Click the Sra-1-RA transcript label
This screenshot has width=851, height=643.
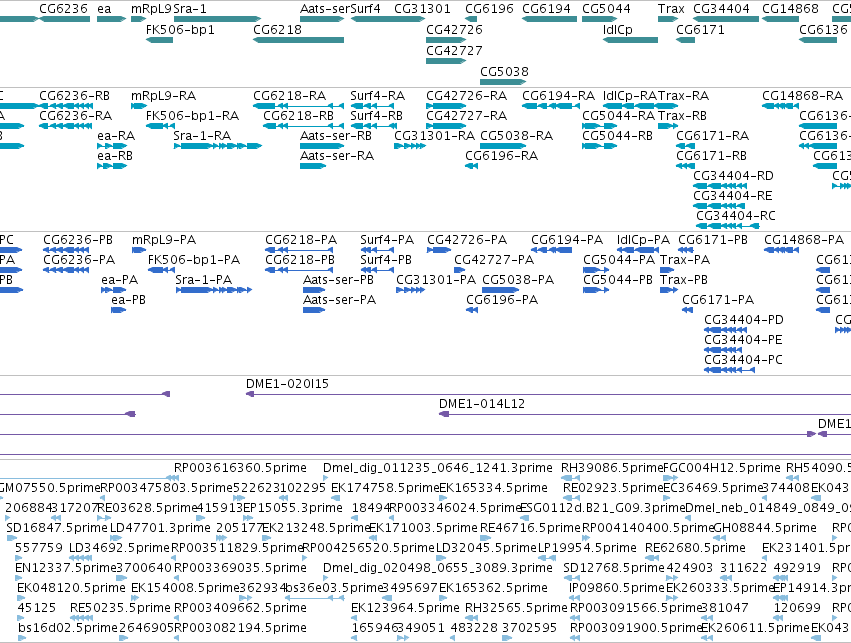202,136
